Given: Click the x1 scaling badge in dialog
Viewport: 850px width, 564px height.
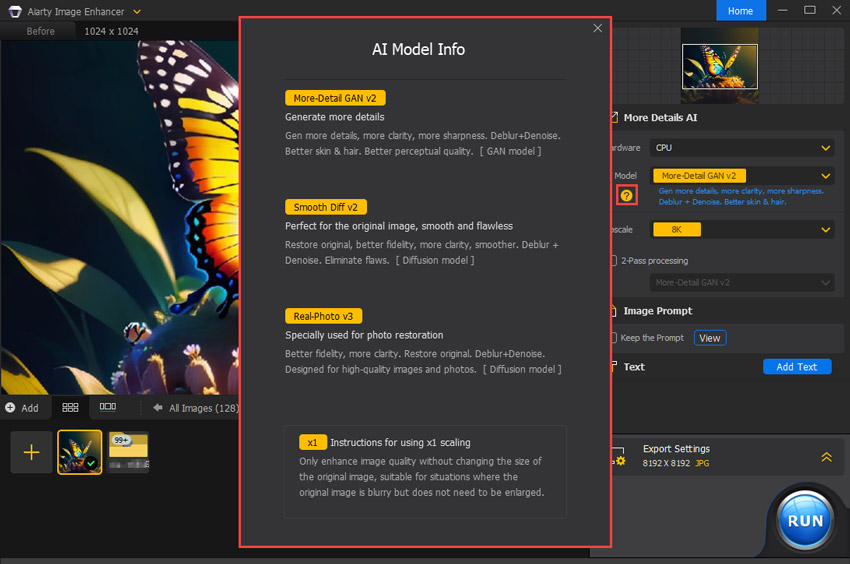Looking at the screenshot, I should (313, 443).
